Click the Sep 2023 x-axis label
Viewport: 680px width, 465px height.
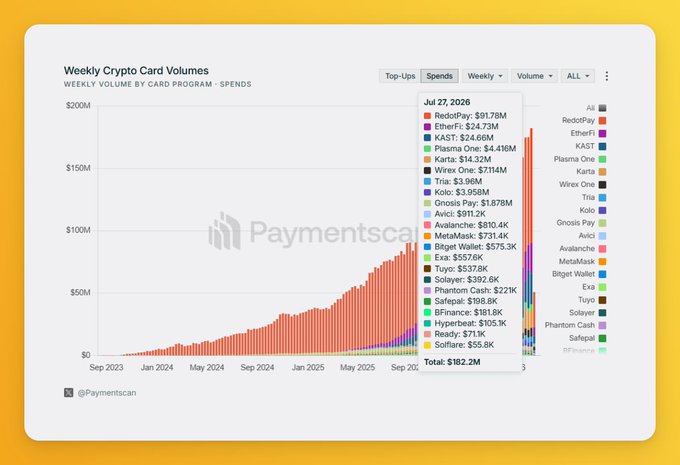[106, 368]
